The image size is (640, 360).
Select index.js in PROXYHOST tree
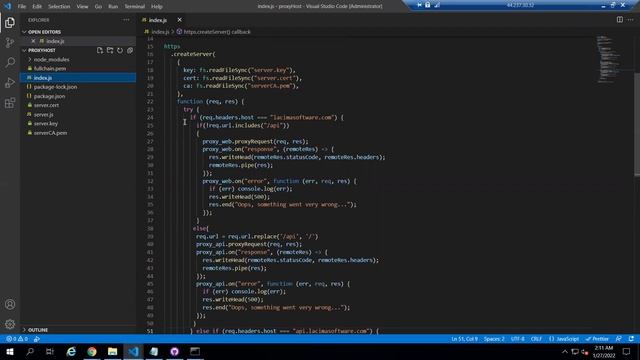click(78, 78)
